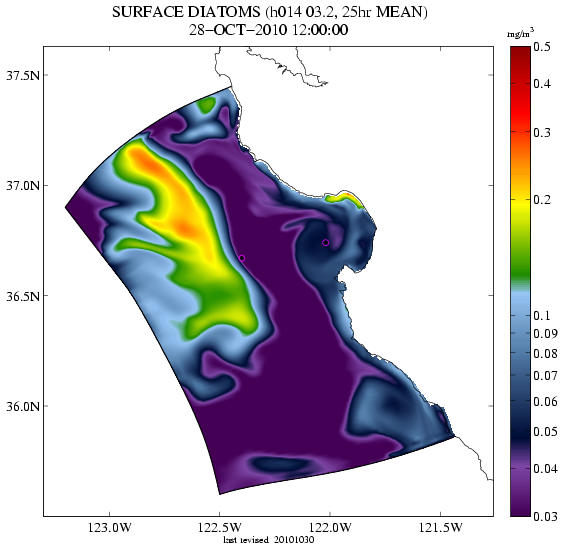The width and height of the screenshot is (564, 549).
Task: Click the yellow 0.2 level on colorbar
Action: click(x=520, y=200)
